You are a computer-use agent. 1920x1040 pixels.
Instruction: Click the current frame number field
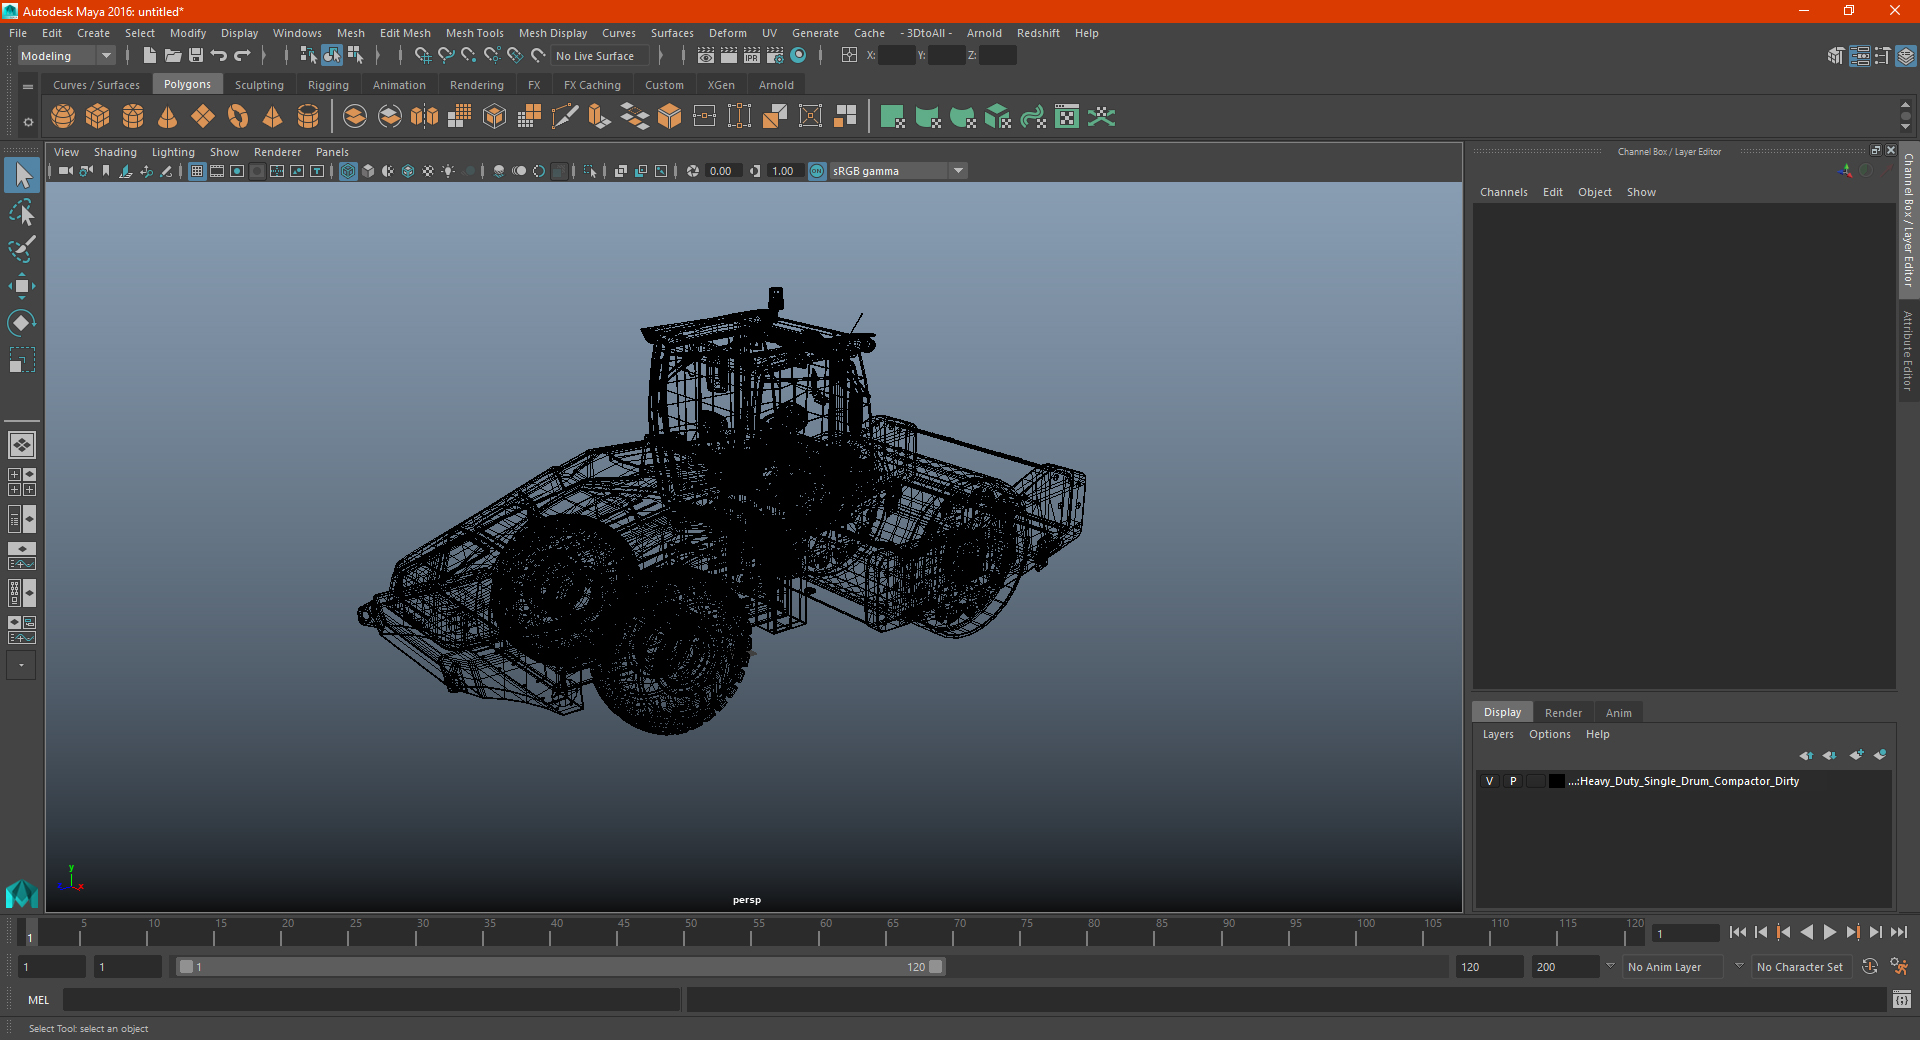click(1686, 934)
